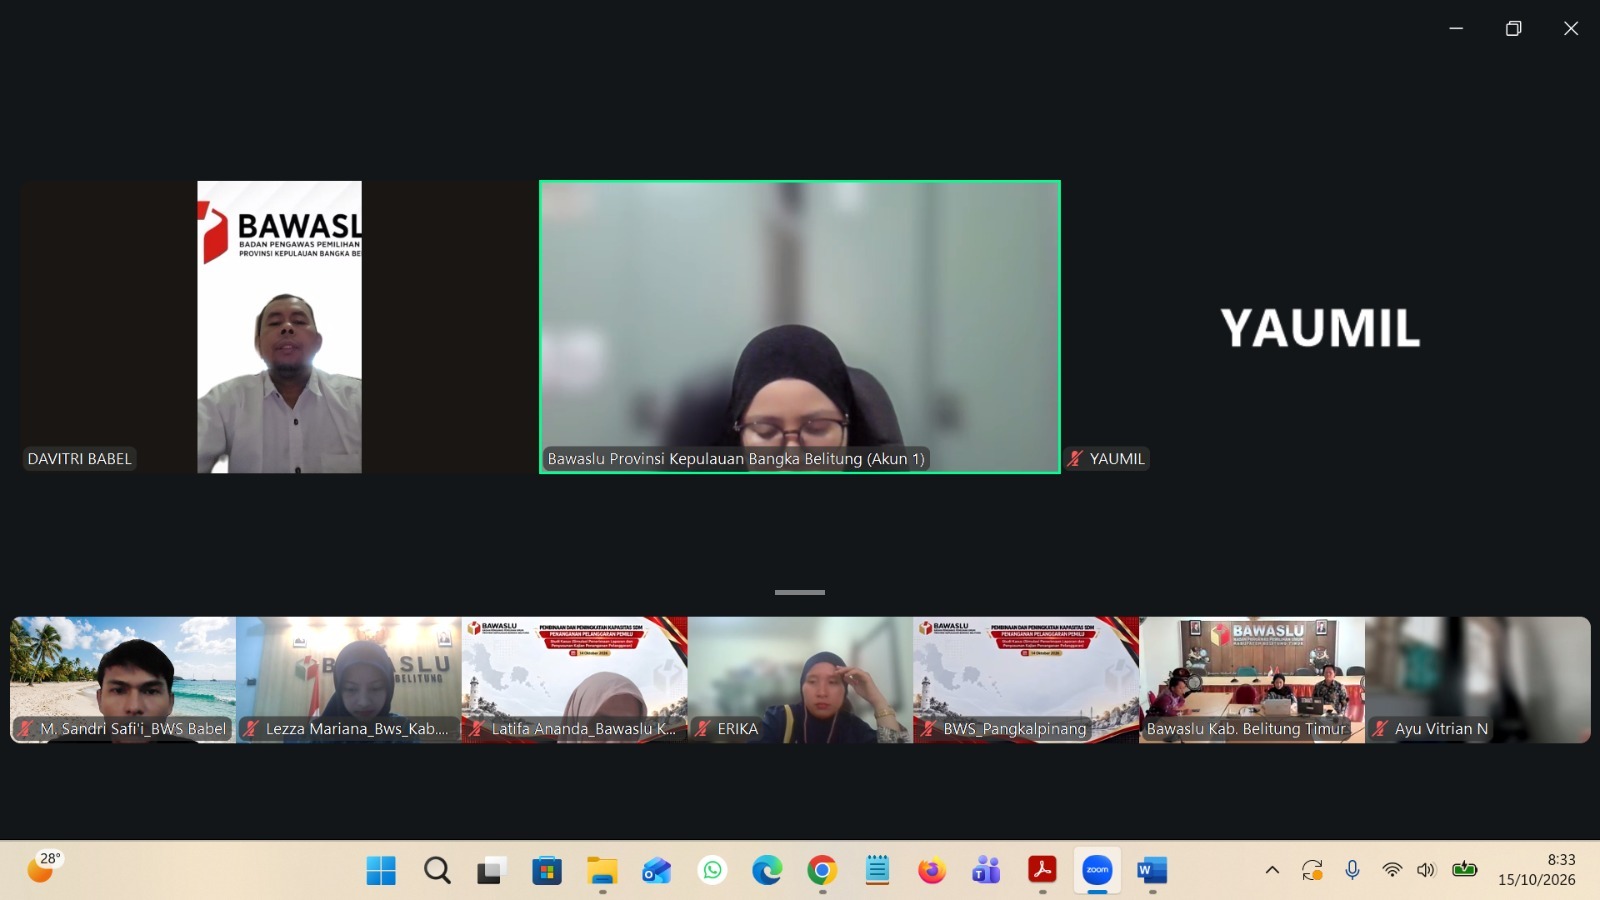The image size is (1600, 900).
Task: Click the "YAUMIL" name label with muted mic
Action: (1107, 459)
